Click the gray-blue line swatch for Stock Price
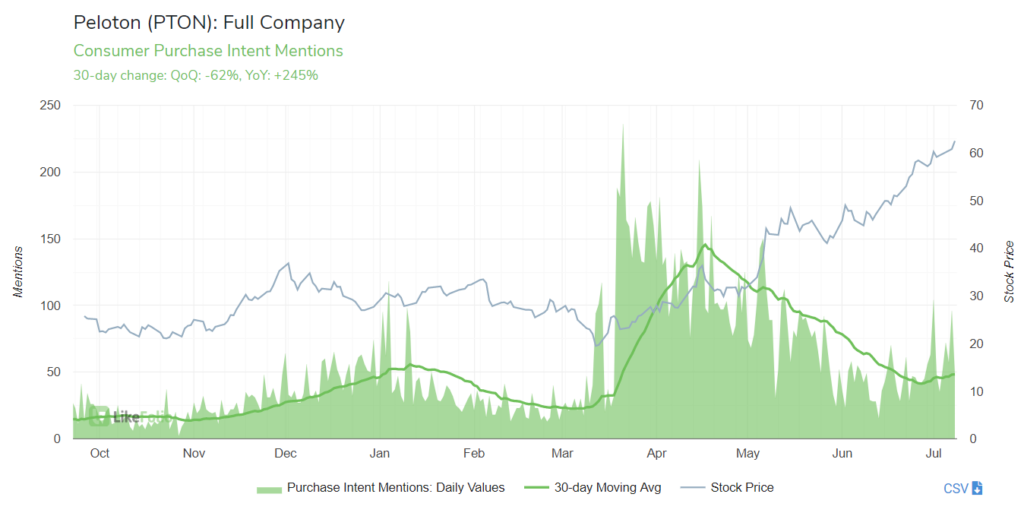This screenshot has width=1024, height=513. pos(693,488)
